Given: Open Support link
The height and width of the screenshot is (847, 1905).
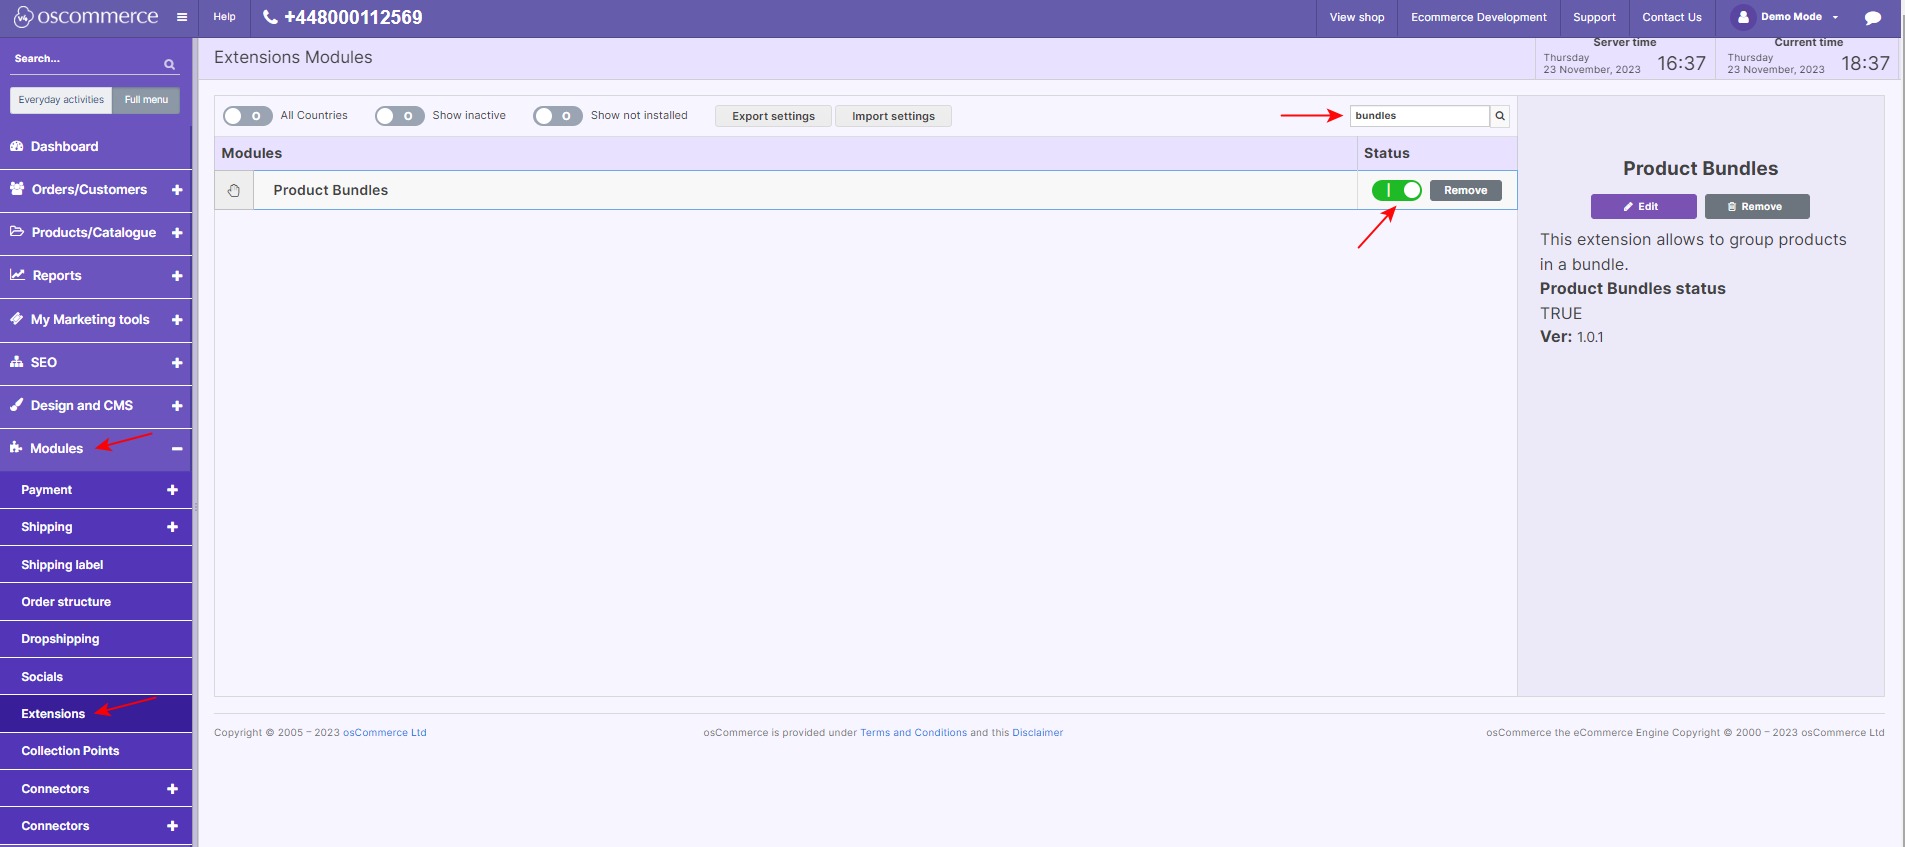Looking at the screenshot, I should coord(1594,17).
